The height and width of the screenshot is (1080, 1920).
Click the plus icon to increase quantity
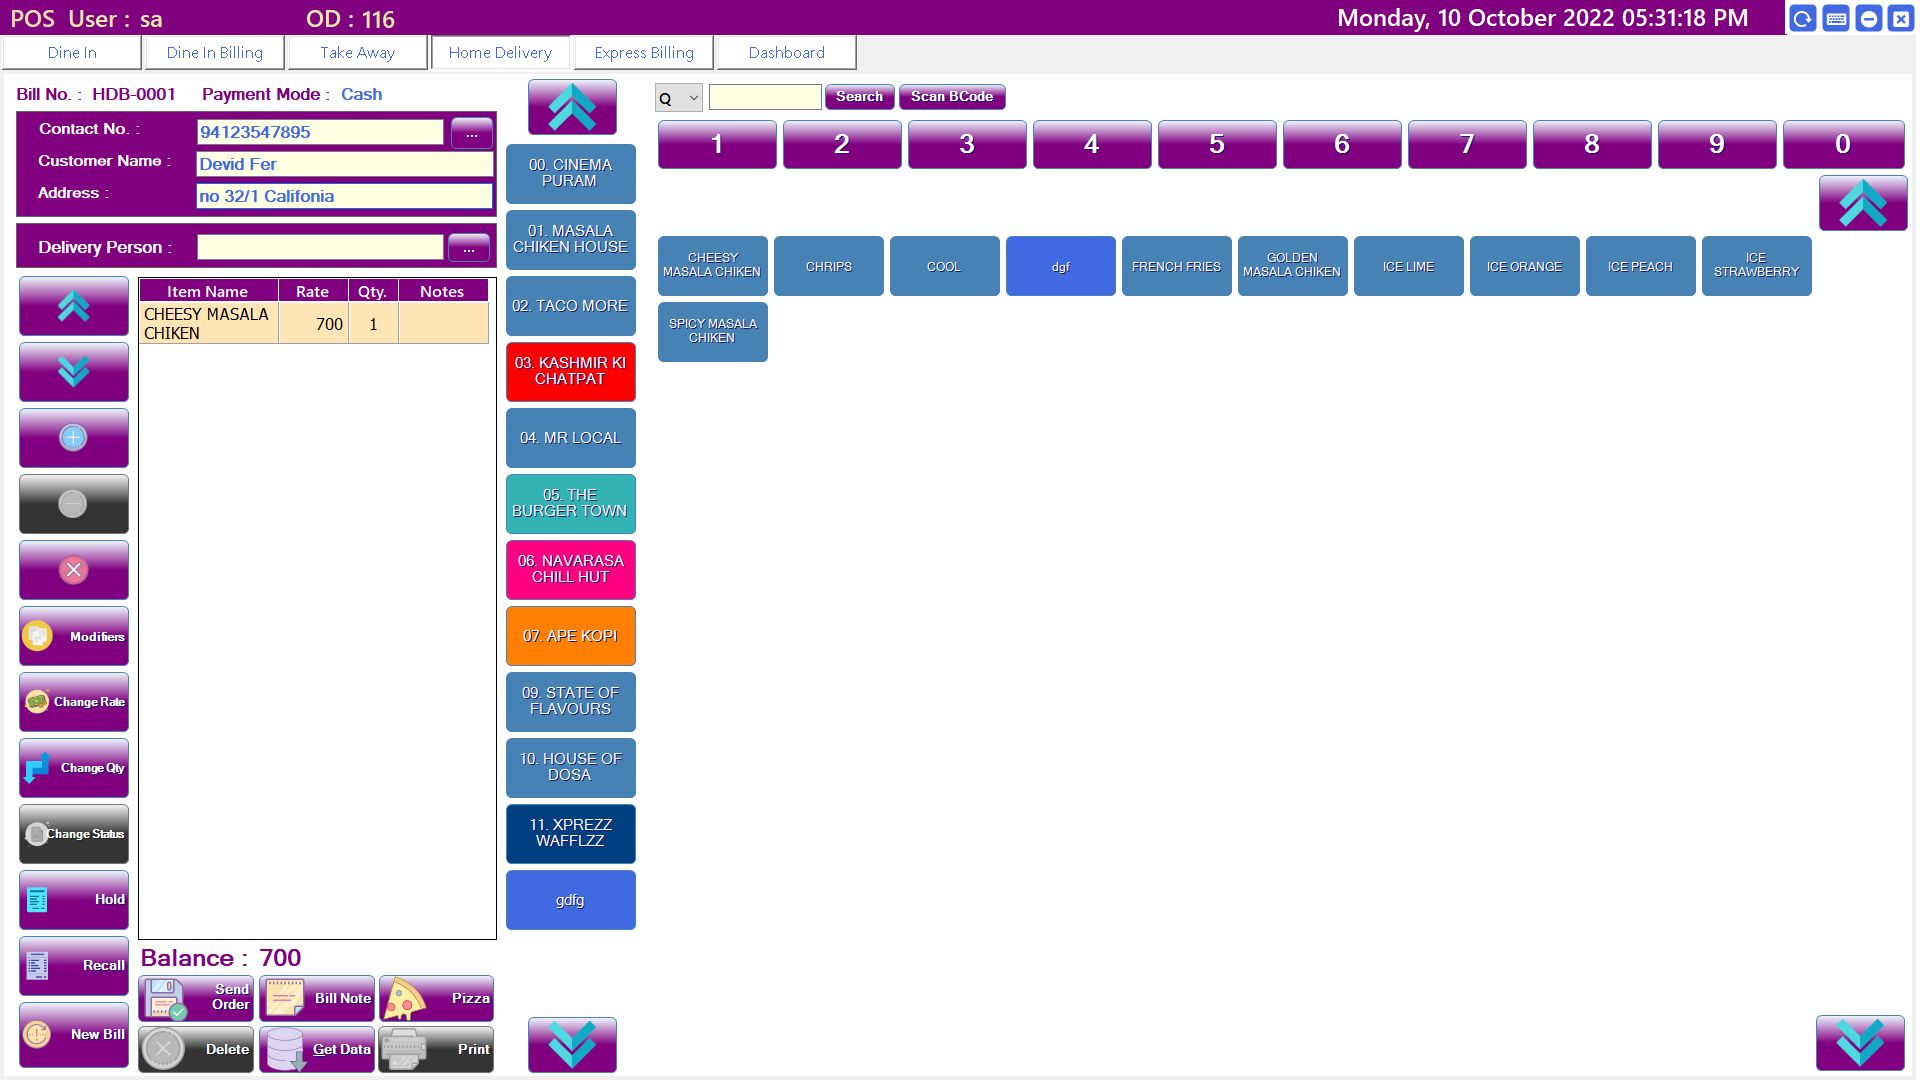click(x=73, y=438)
